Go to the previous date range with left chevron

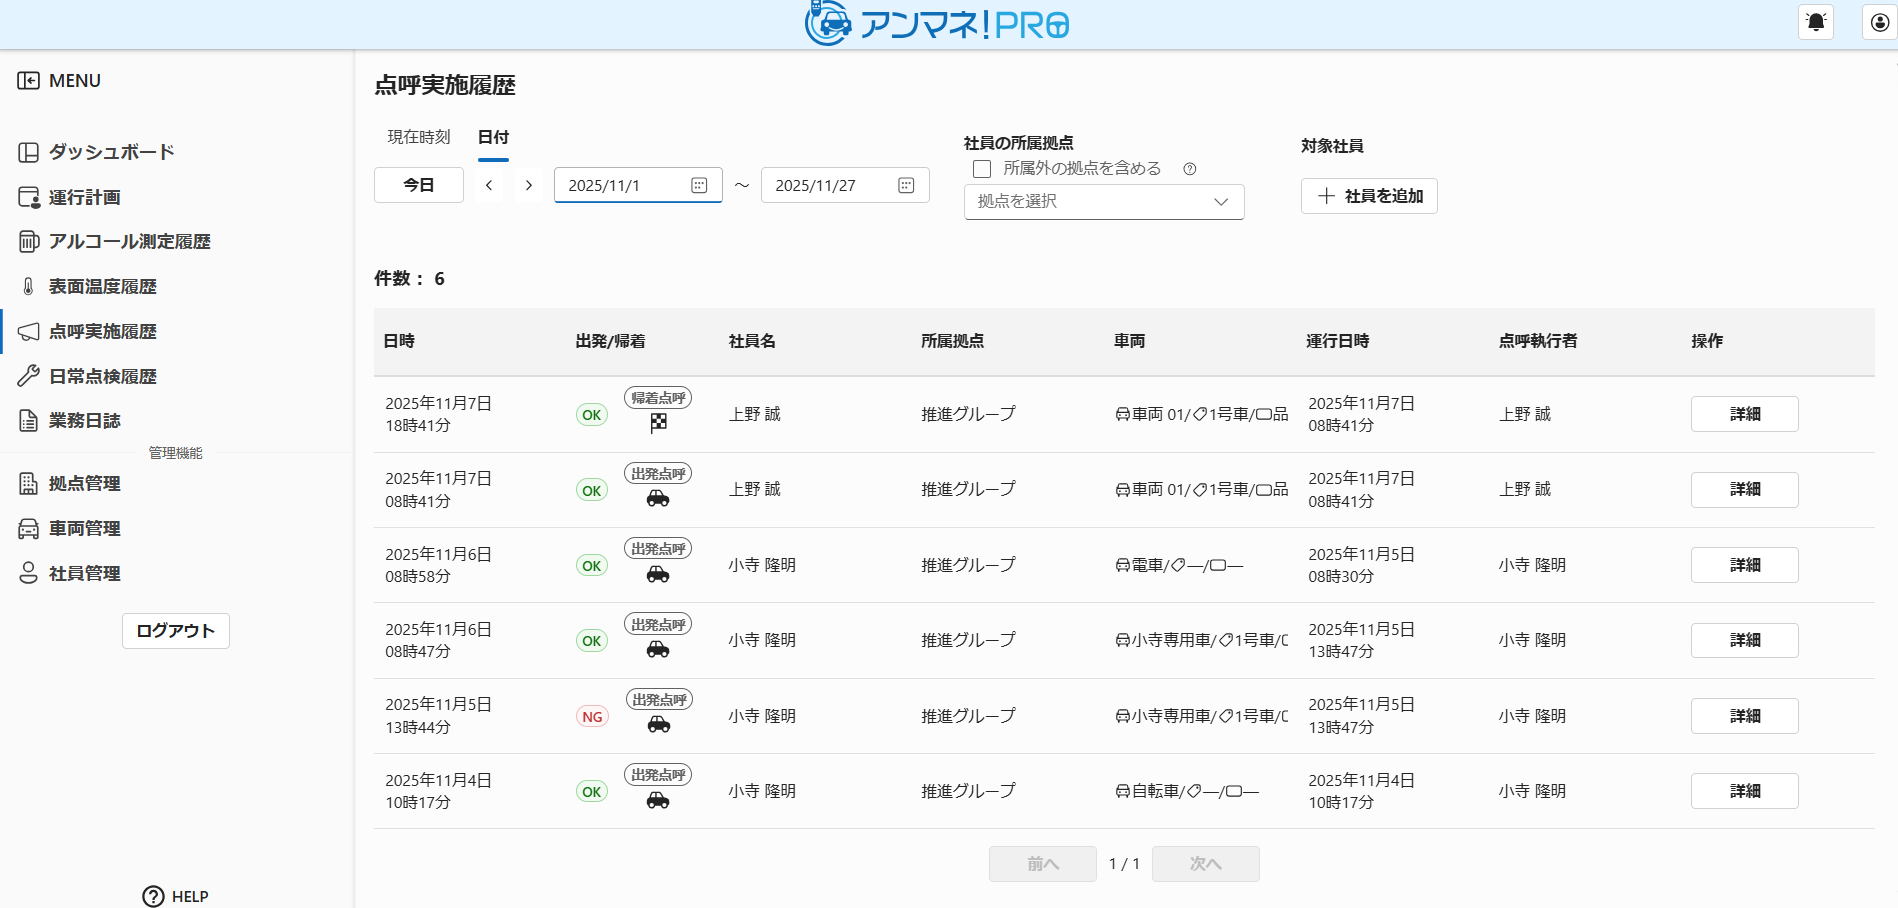click(x=489, y=186)
